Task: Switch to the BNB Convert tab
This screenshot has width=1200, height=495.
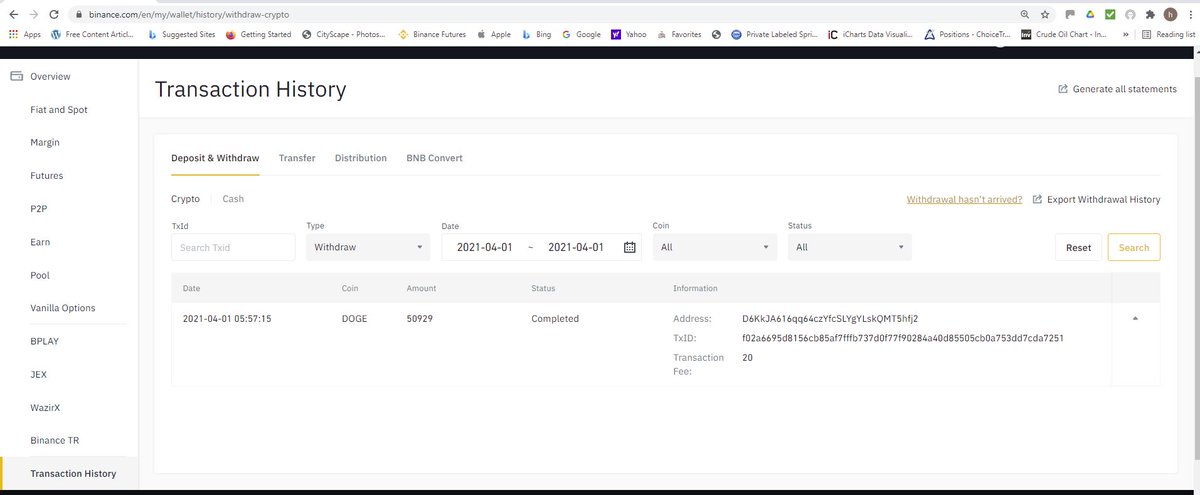Action: (x=434, y=158)
